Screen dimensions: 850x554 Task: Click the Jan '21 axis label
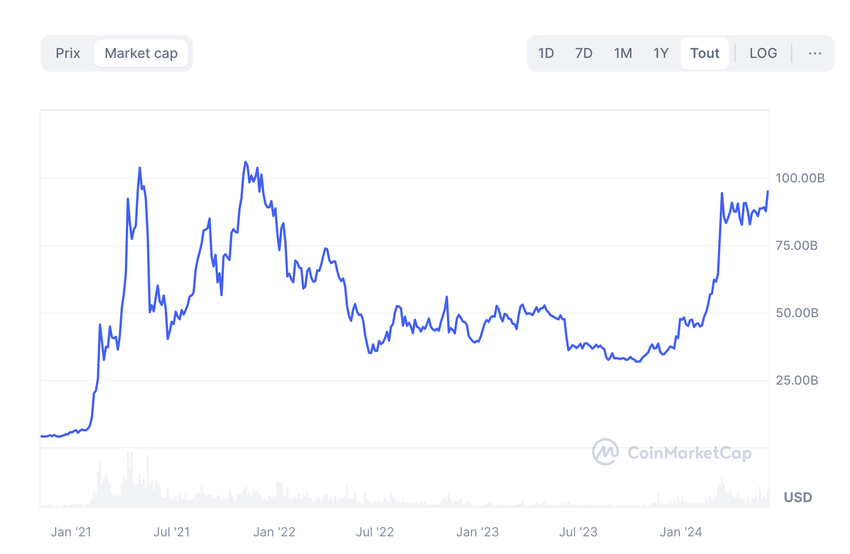pos(70,532)
